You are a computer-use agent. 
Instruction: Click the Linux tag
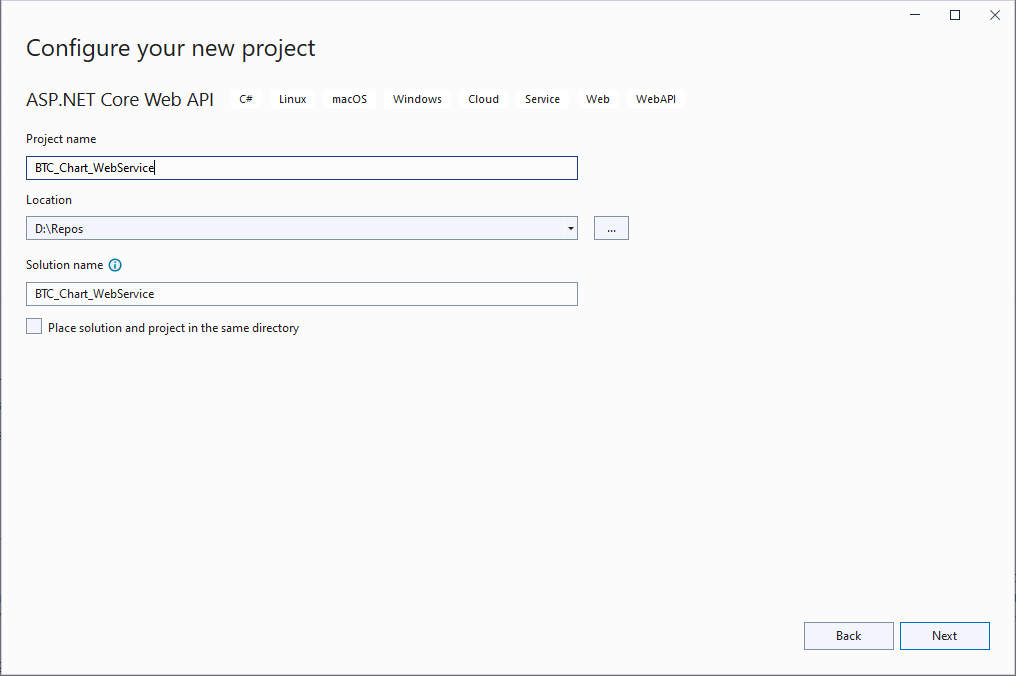click(292, 99)
